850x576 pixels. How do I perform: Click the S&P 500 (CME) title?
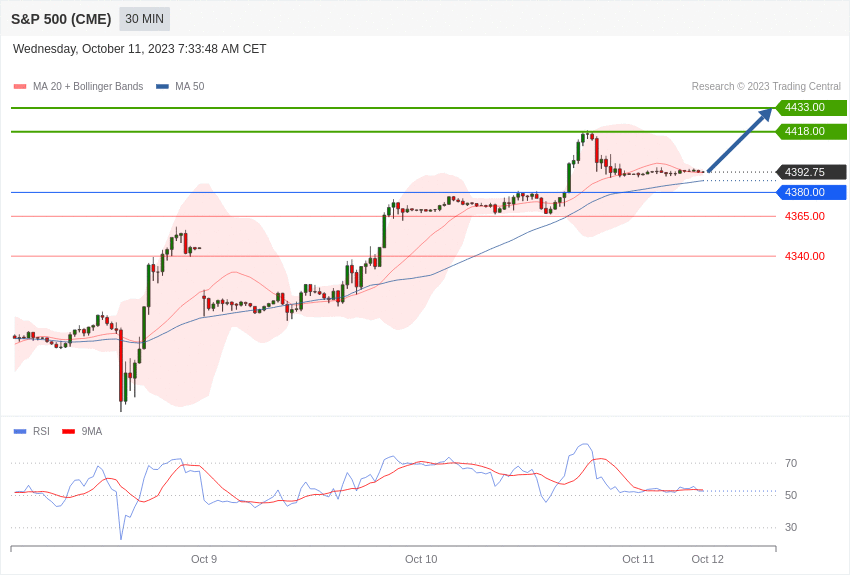coord(61,19)
